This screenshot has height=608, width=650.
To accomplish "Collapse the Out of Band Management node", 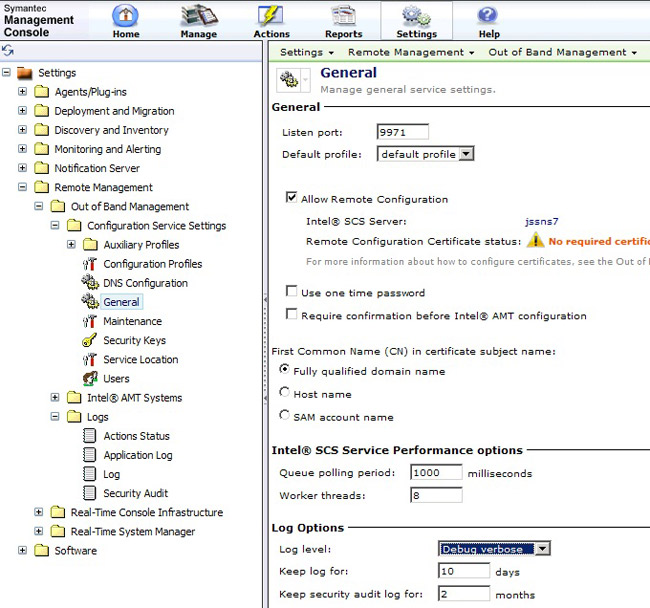I will (x=39, y=206).
